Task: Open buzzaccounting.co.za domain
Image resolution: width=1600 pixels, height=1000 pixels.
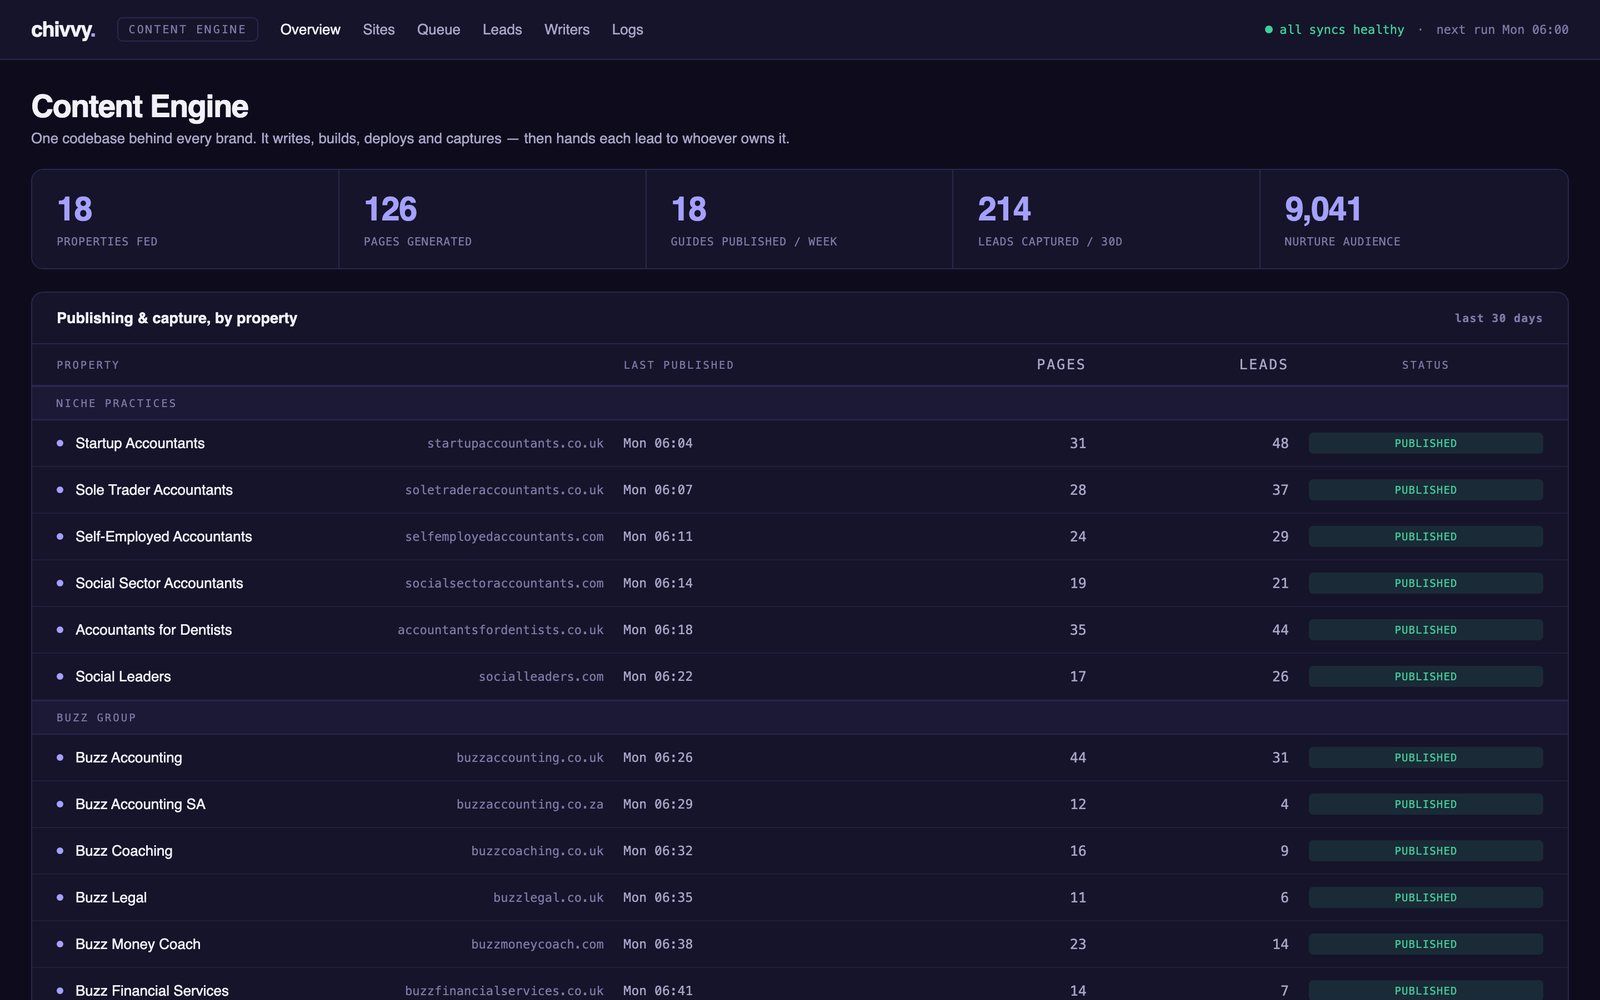Action: click(530, 804)
